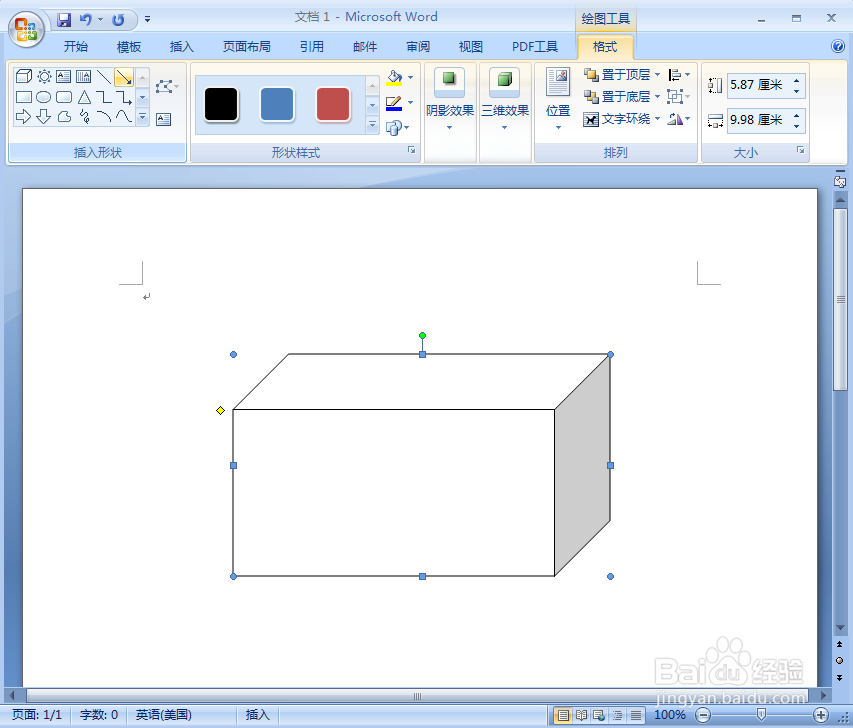The width and height of the screenshot is (853, 728).
Task: Open the Rotate dropdown
Action: click(x=679, y=119)
